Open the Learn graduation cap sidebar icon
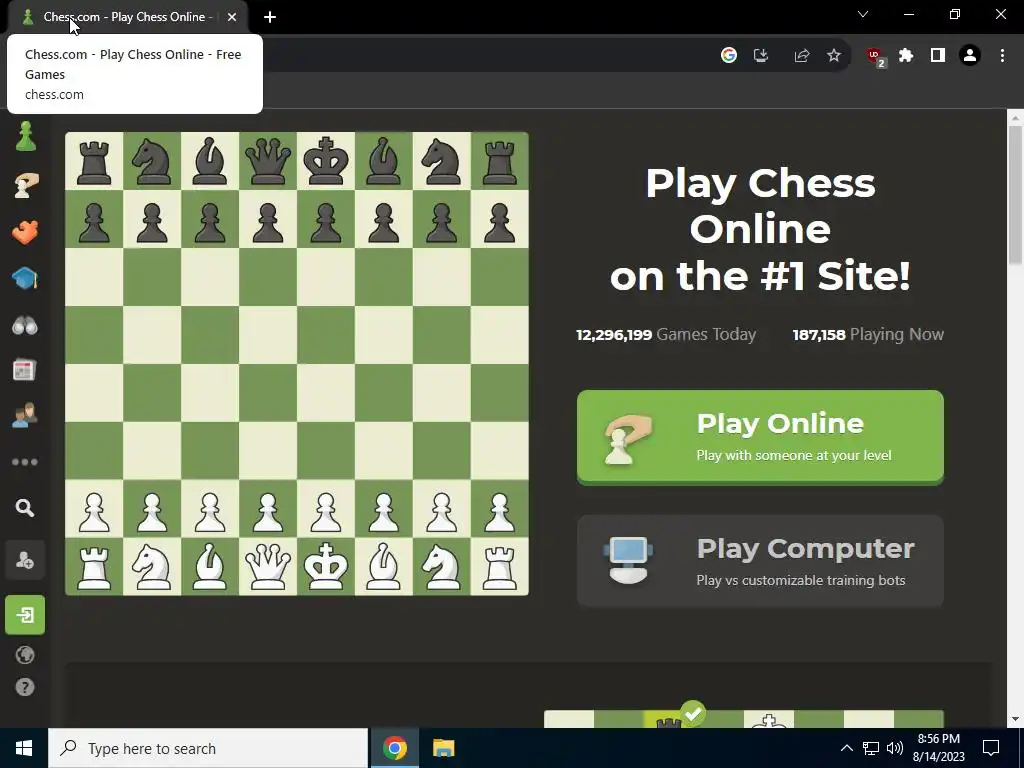The height and width of the screenshot is (768, 1024). pos(25,278)
